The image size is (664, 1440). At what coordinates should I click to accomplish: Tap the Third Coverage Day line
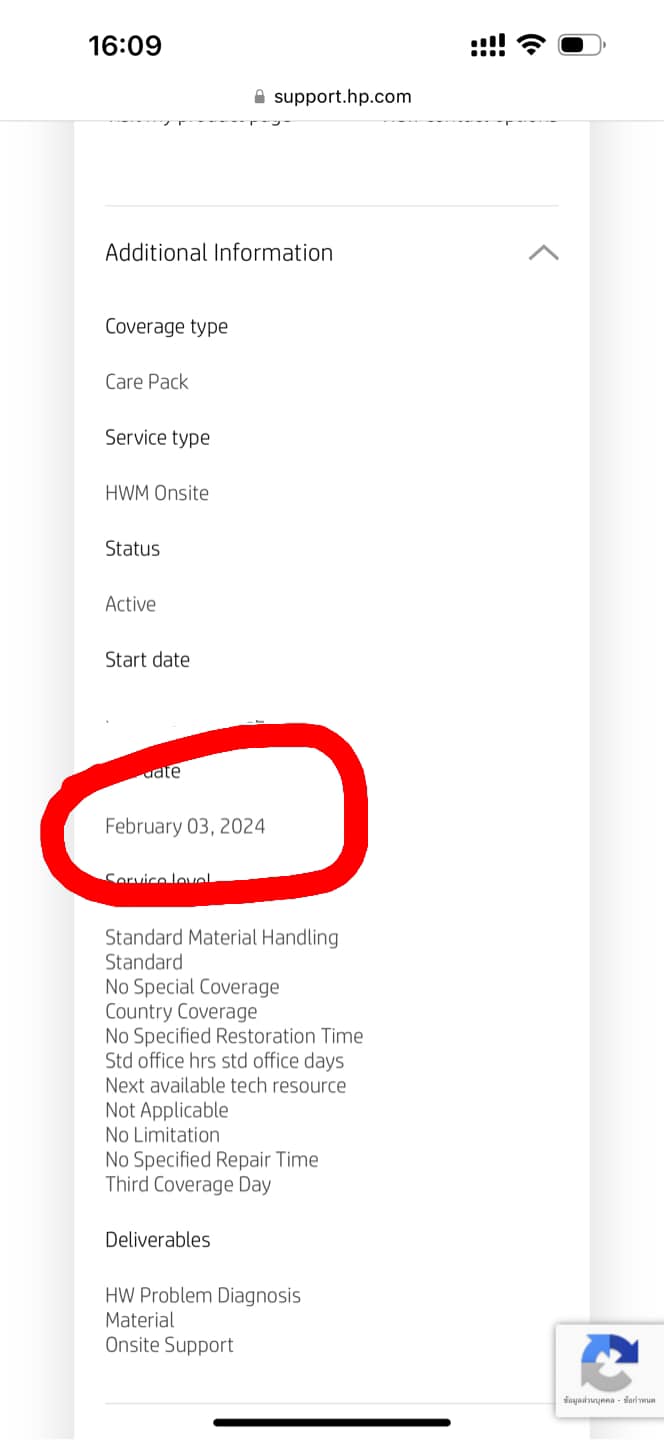pos(188,1184)
